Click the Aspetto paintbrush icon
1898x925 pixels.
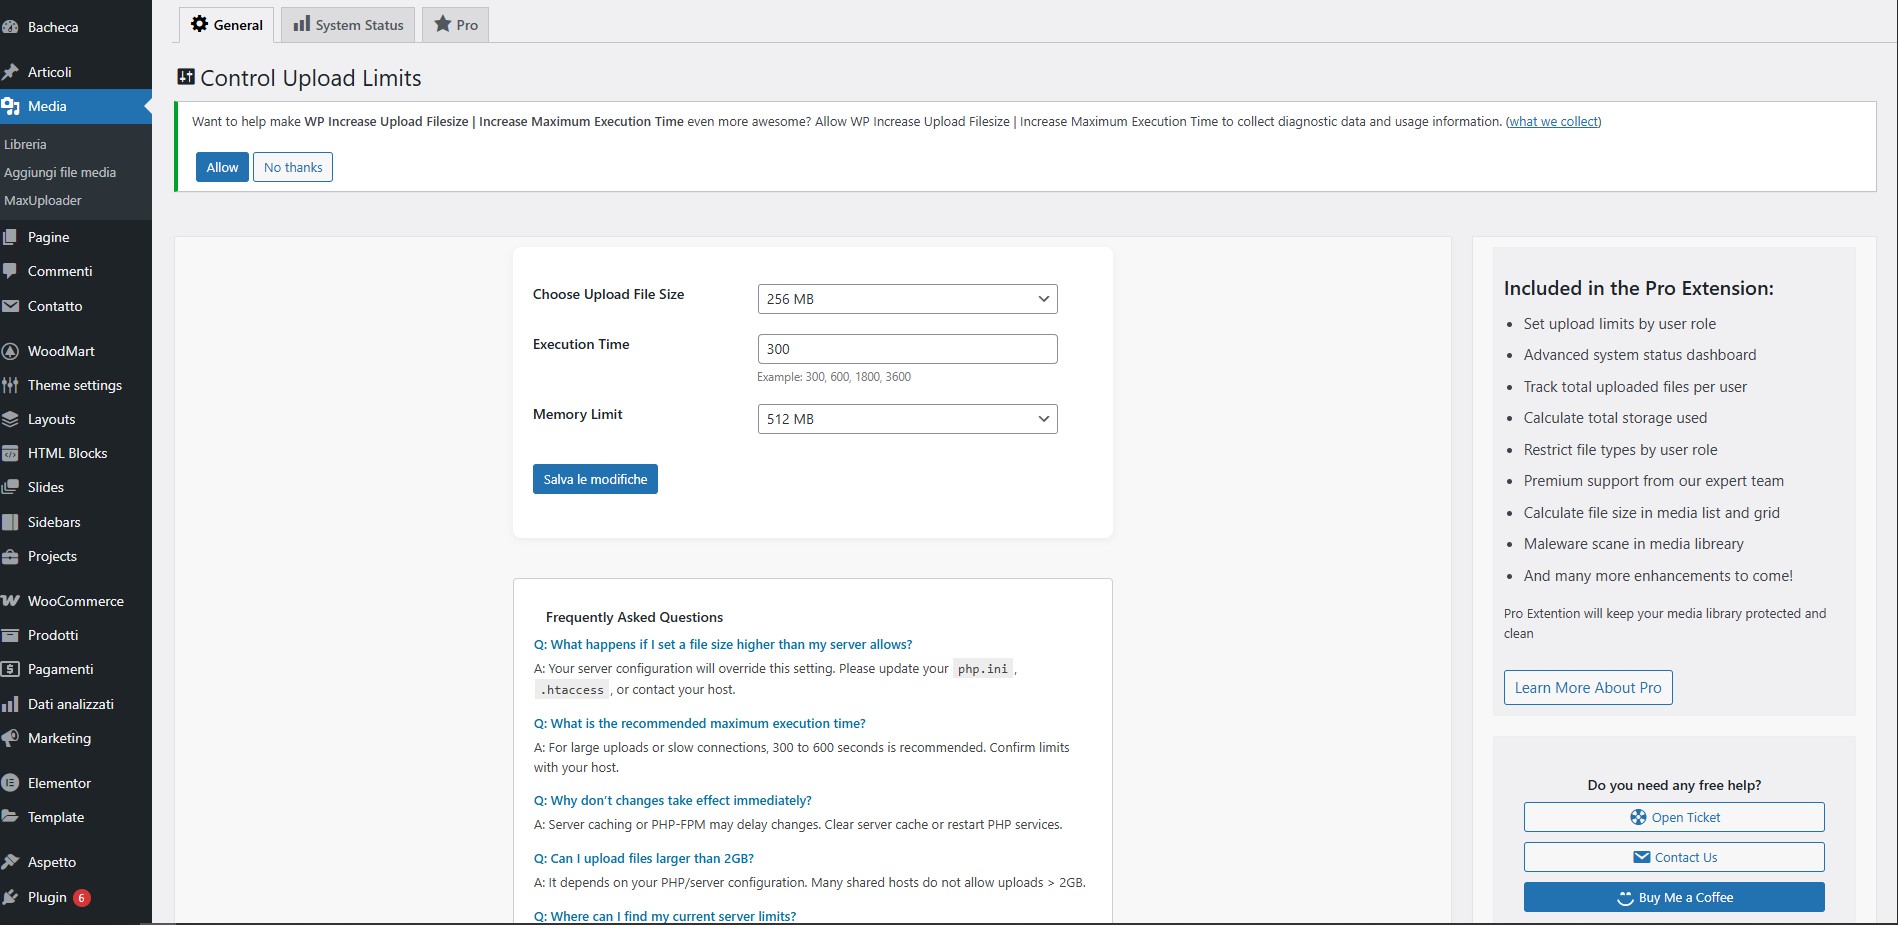(x=10, y=862)
